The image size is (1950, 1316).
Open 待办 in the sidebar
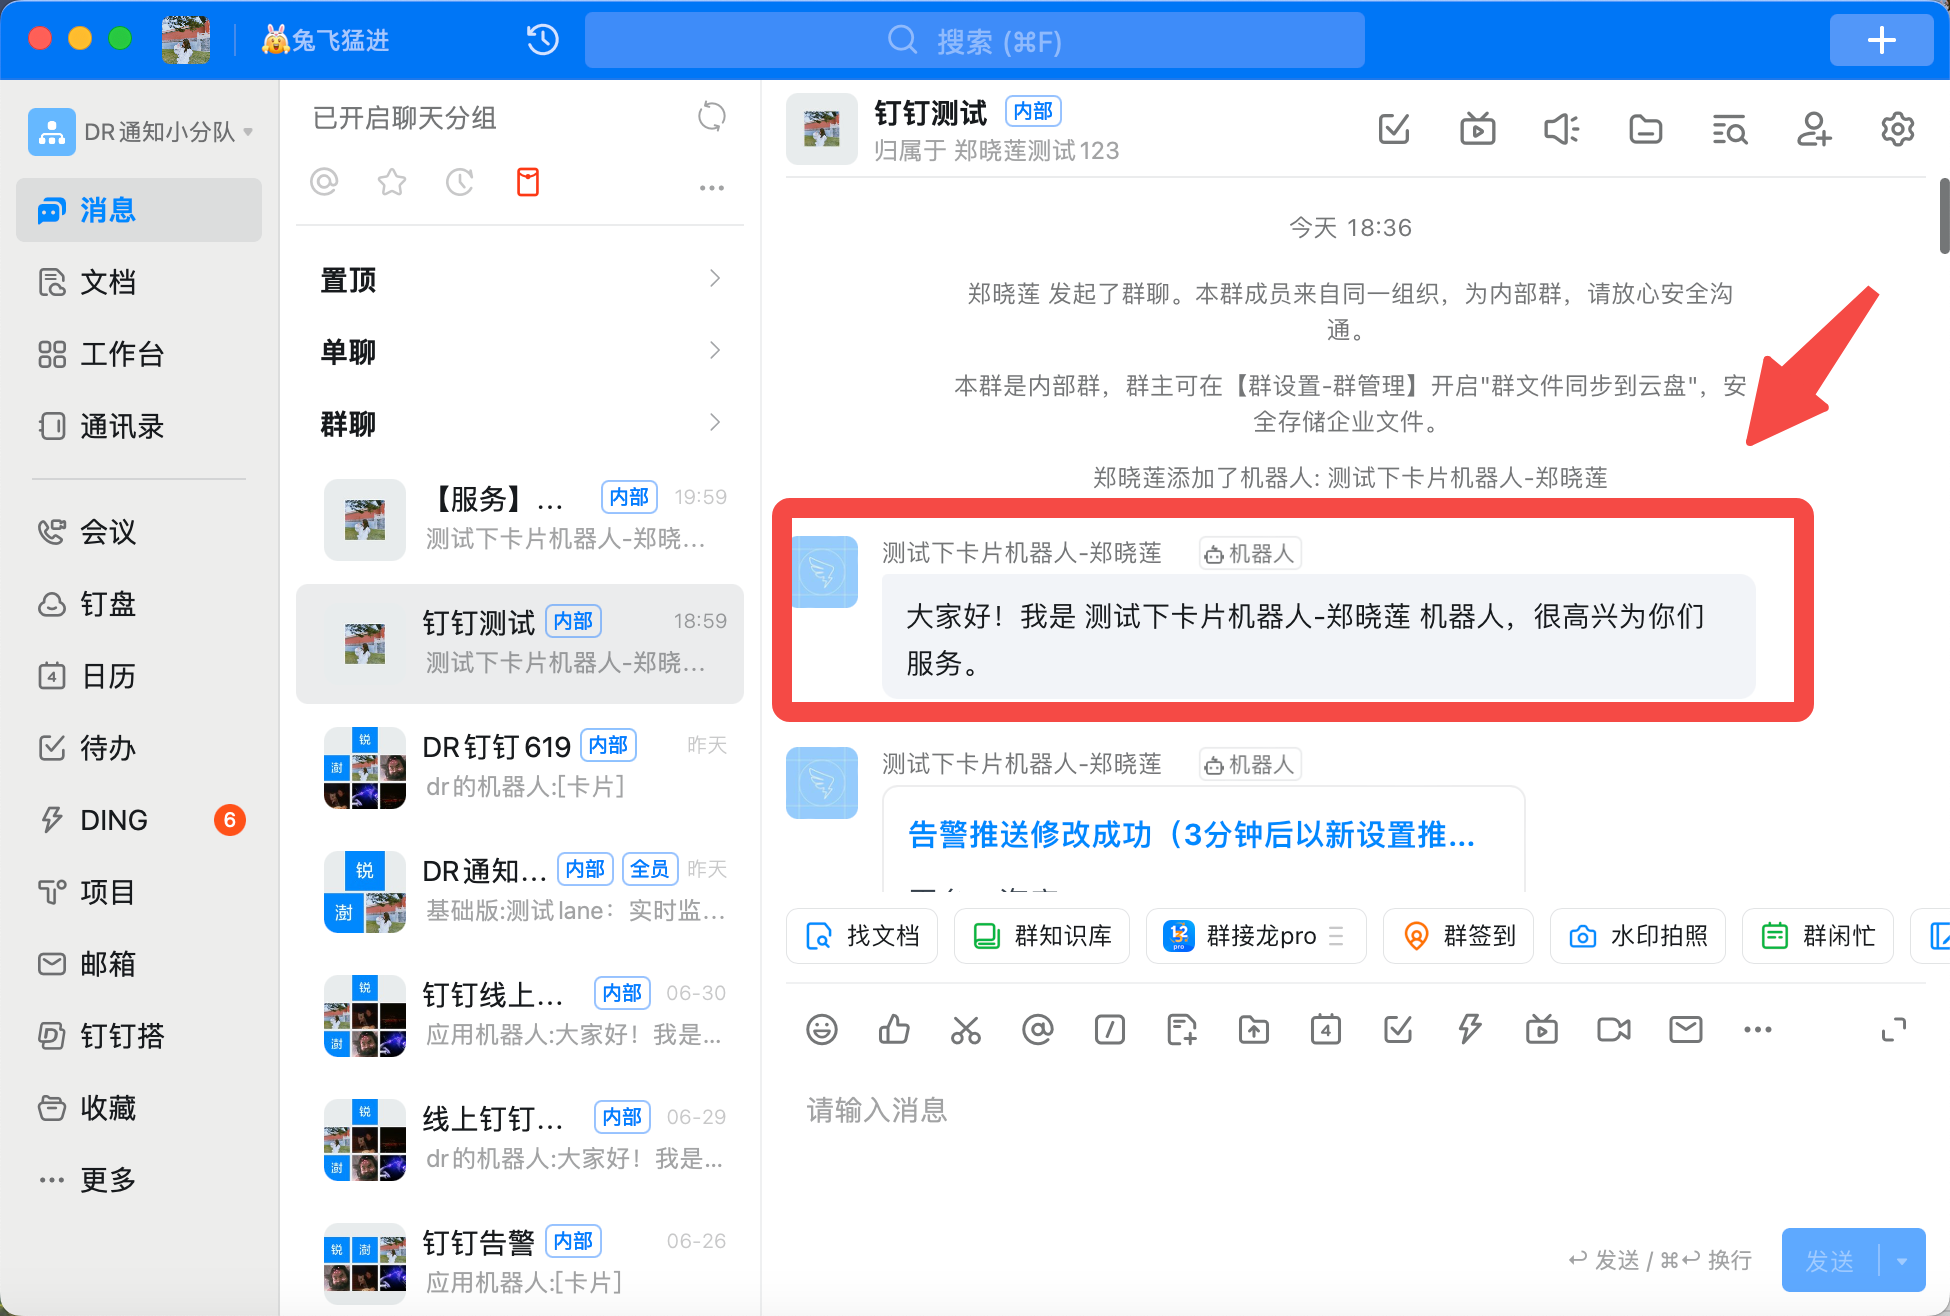[139, 748]
